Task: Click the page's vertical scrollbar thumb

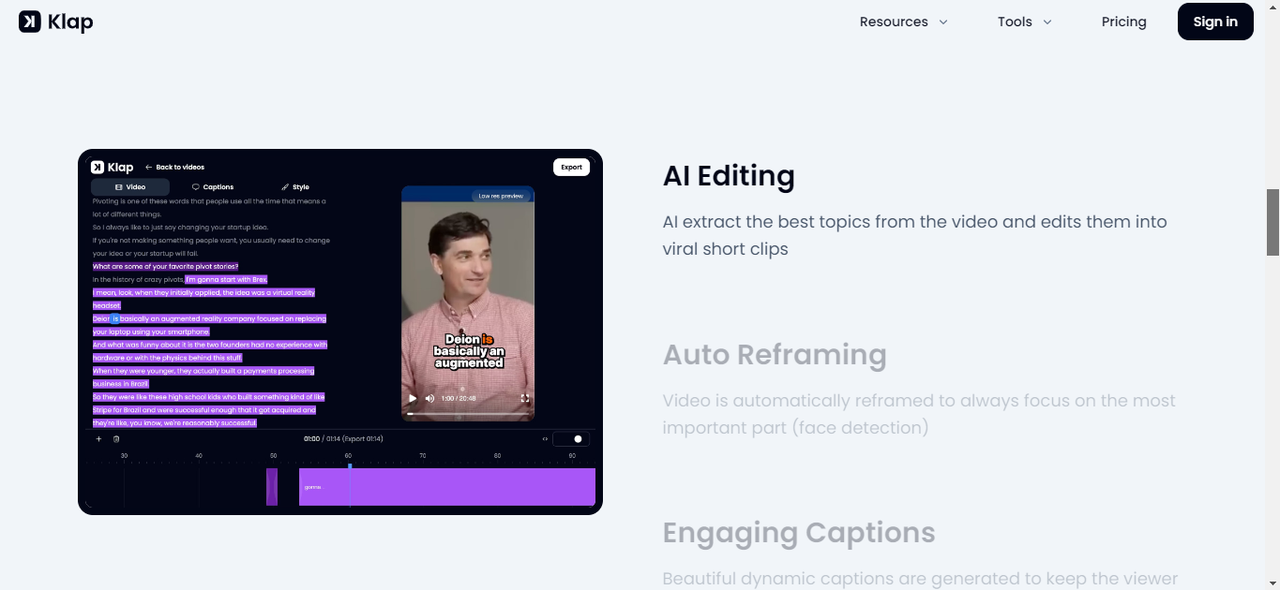Action: pos(1273,221)
